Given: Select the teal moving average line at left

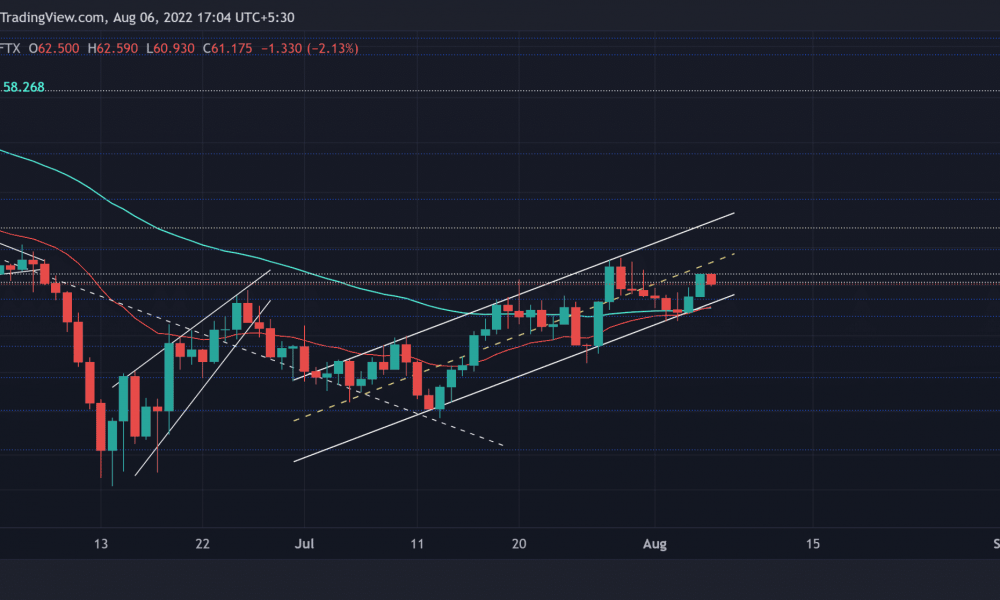Looking at the screenshot, I should [x=38, y=165].
